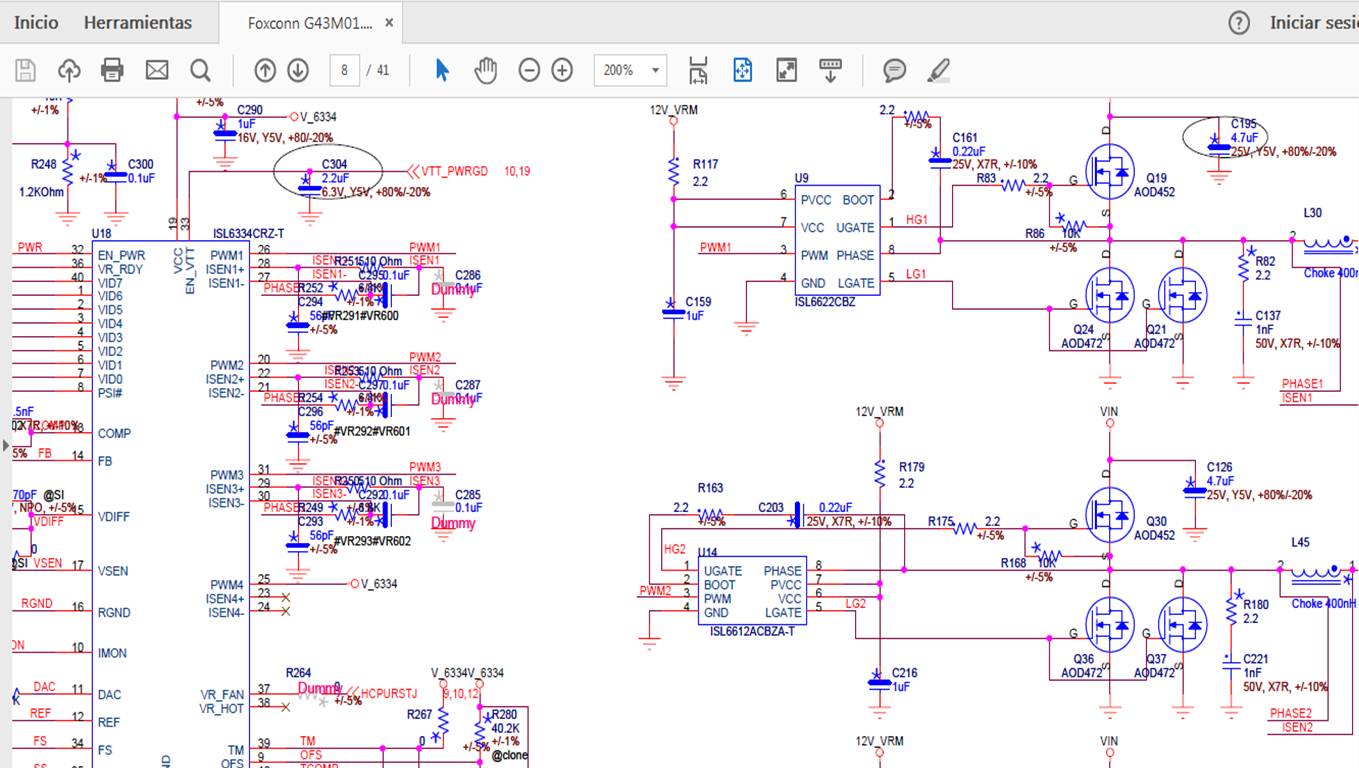Select the Foxconn G43M01 document tab
The image size is (1359, 768).
[310, 23]
